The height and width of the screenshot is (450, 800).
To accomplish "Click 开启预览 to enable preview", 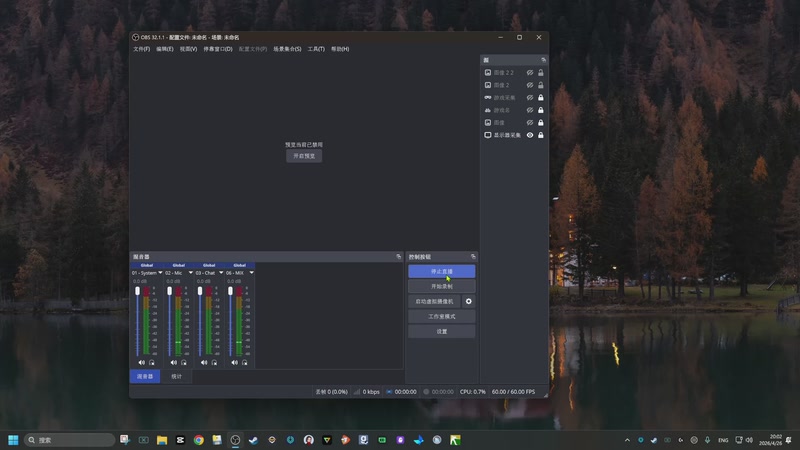I will coord(304,156).
